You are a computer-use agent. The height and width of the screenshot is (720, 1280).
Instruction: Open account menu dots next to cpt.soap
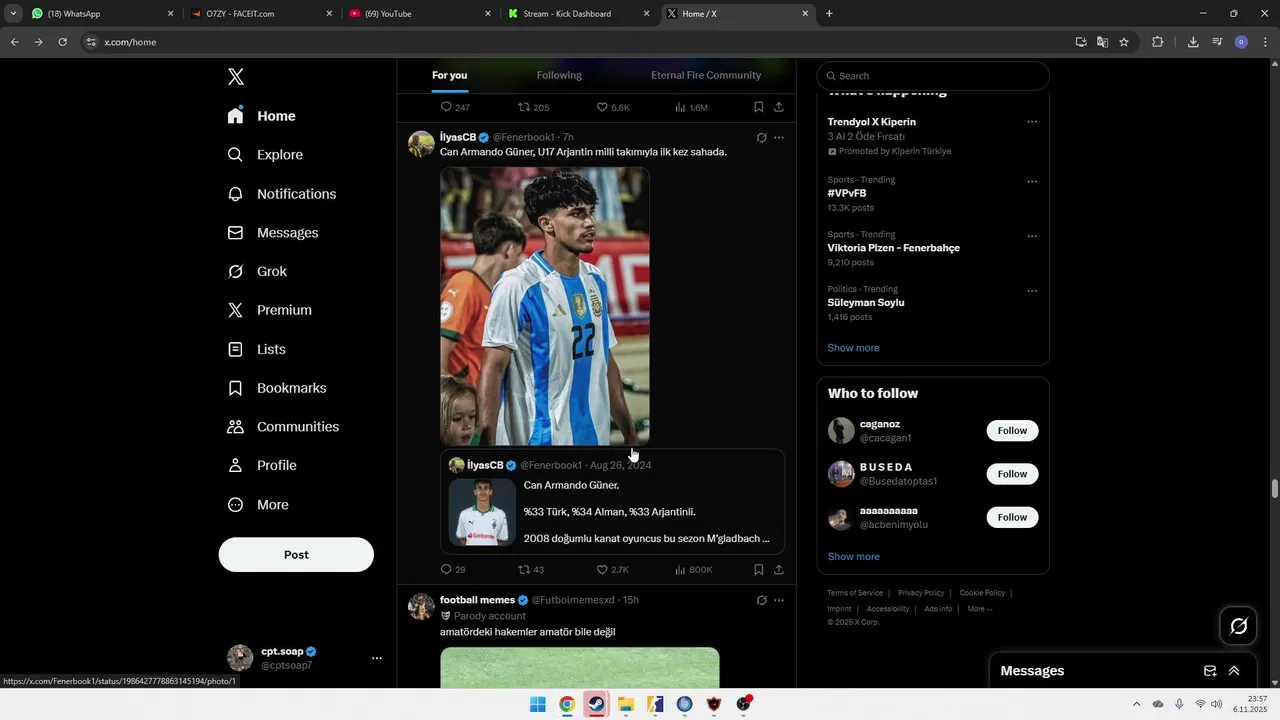click(377, 658)
